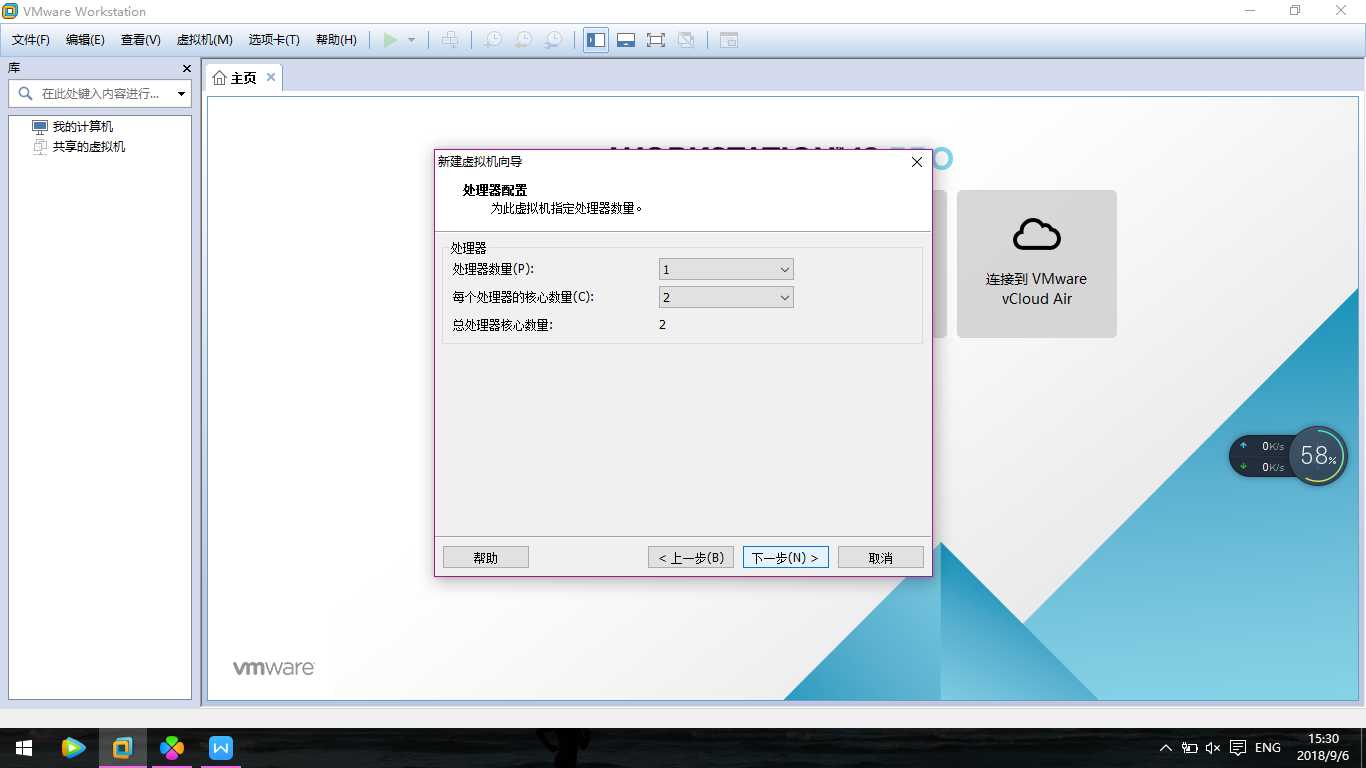Open the 文件(F) menu
1366x768 pixels.
31,40
